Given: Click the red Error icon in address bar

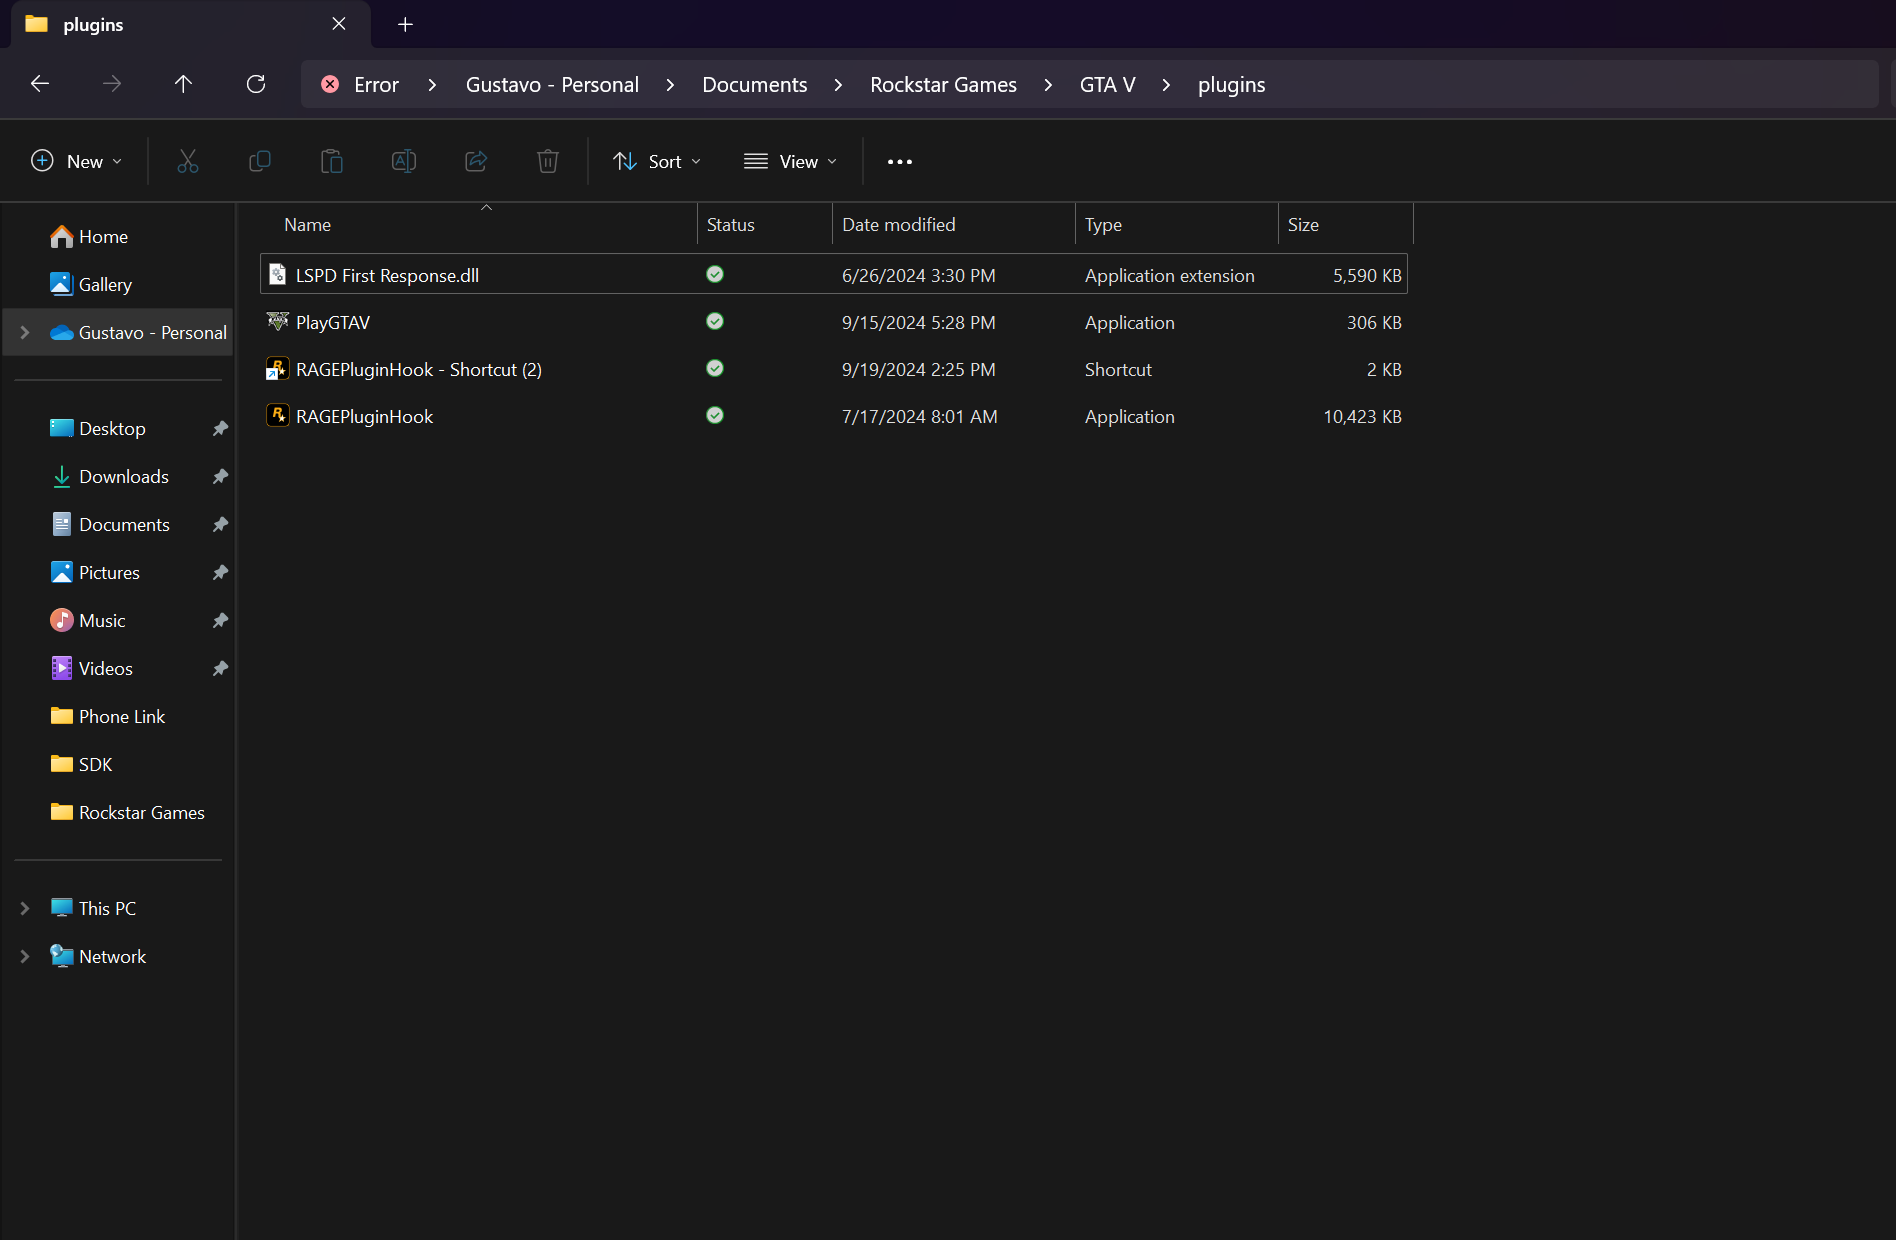Looking at the screenshot, I should [330, 84].
